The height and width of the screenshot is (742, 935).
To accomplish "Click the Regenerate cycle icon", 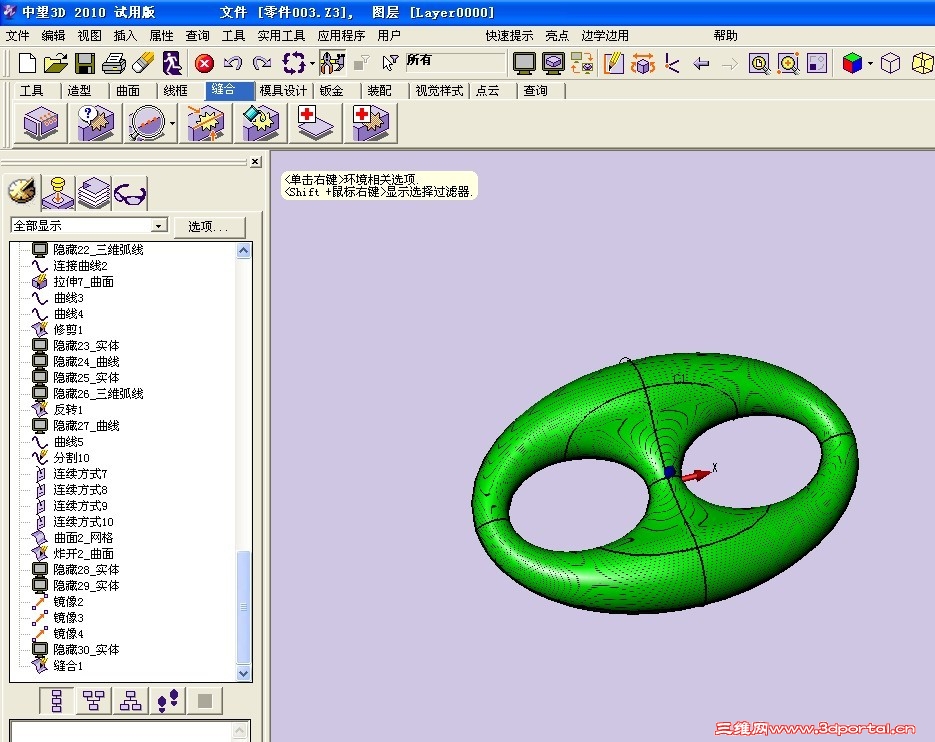I will (293, 63).
